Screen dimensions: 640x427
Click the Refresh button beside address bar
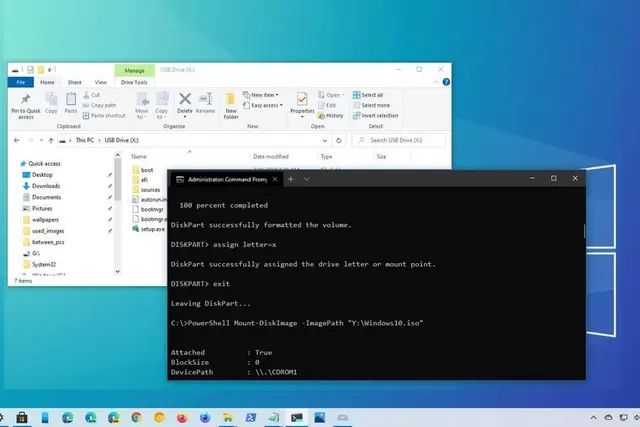pos(338,140)
